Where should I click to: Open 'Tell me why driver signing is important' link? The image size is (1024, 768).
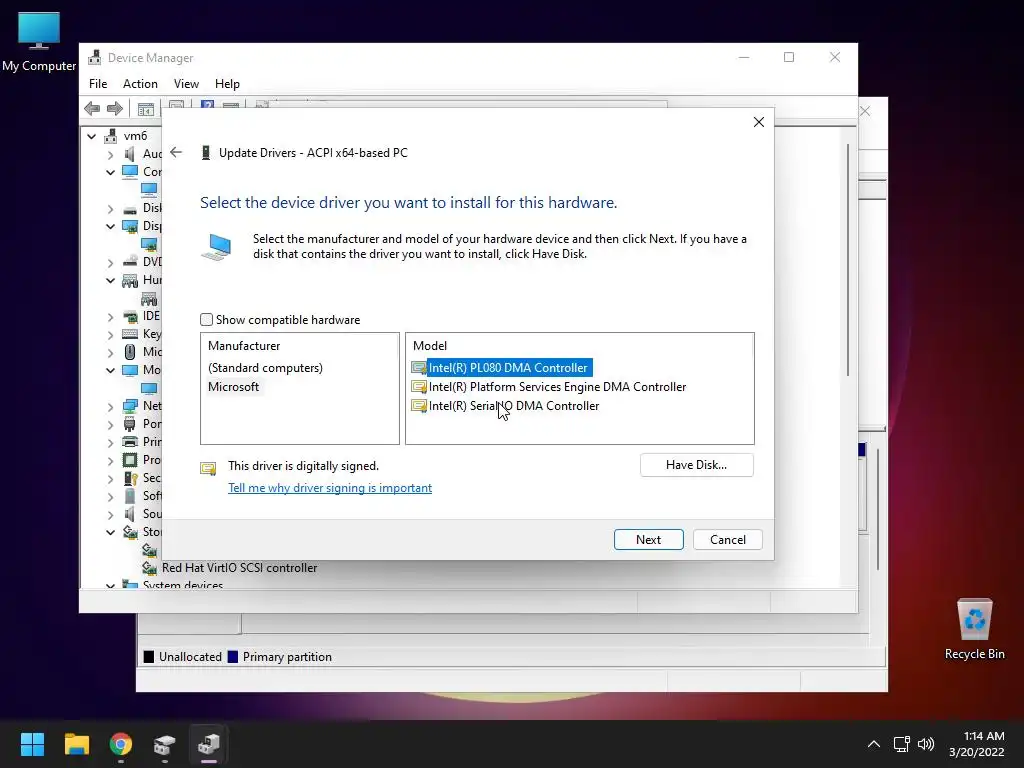pyautogui.click(x=330, y=488)
